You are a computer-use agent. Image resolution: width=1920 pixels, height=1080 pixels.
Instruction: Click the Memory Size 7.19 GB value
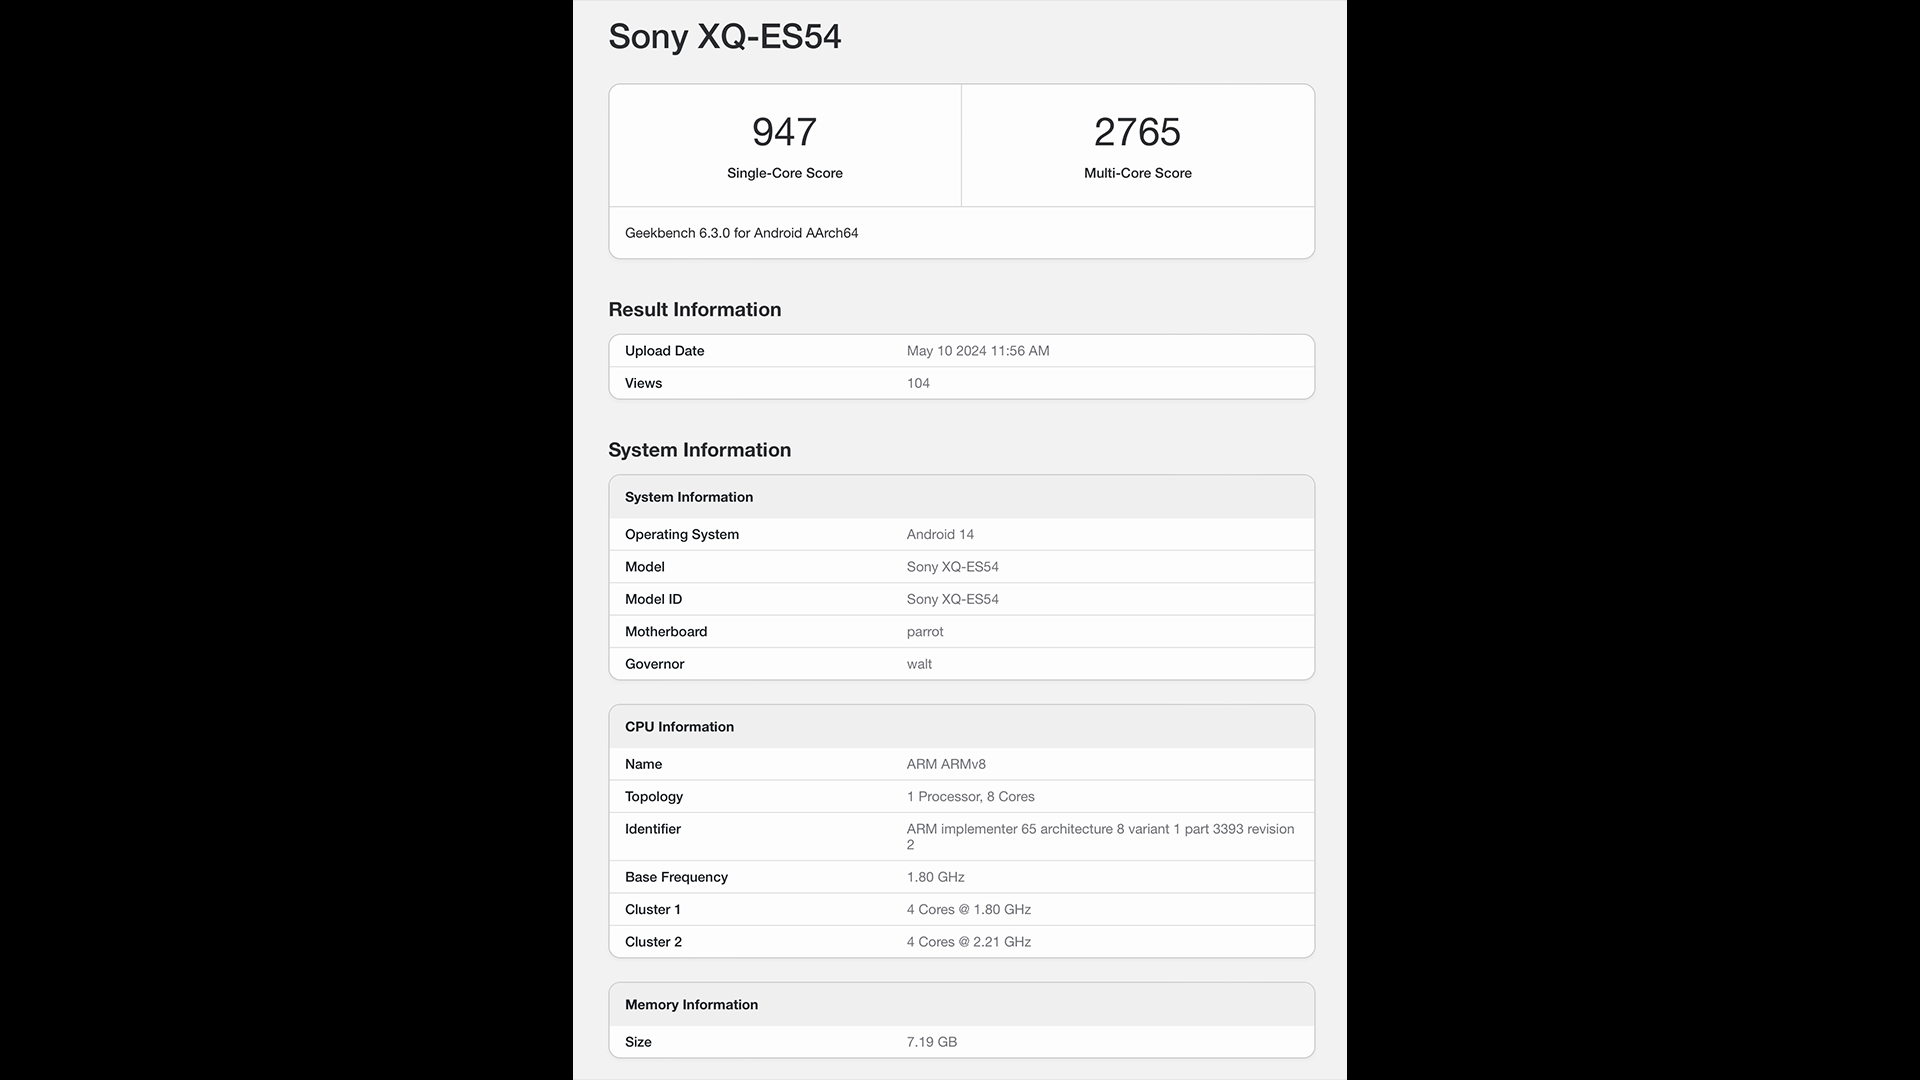pos(931,1042)
